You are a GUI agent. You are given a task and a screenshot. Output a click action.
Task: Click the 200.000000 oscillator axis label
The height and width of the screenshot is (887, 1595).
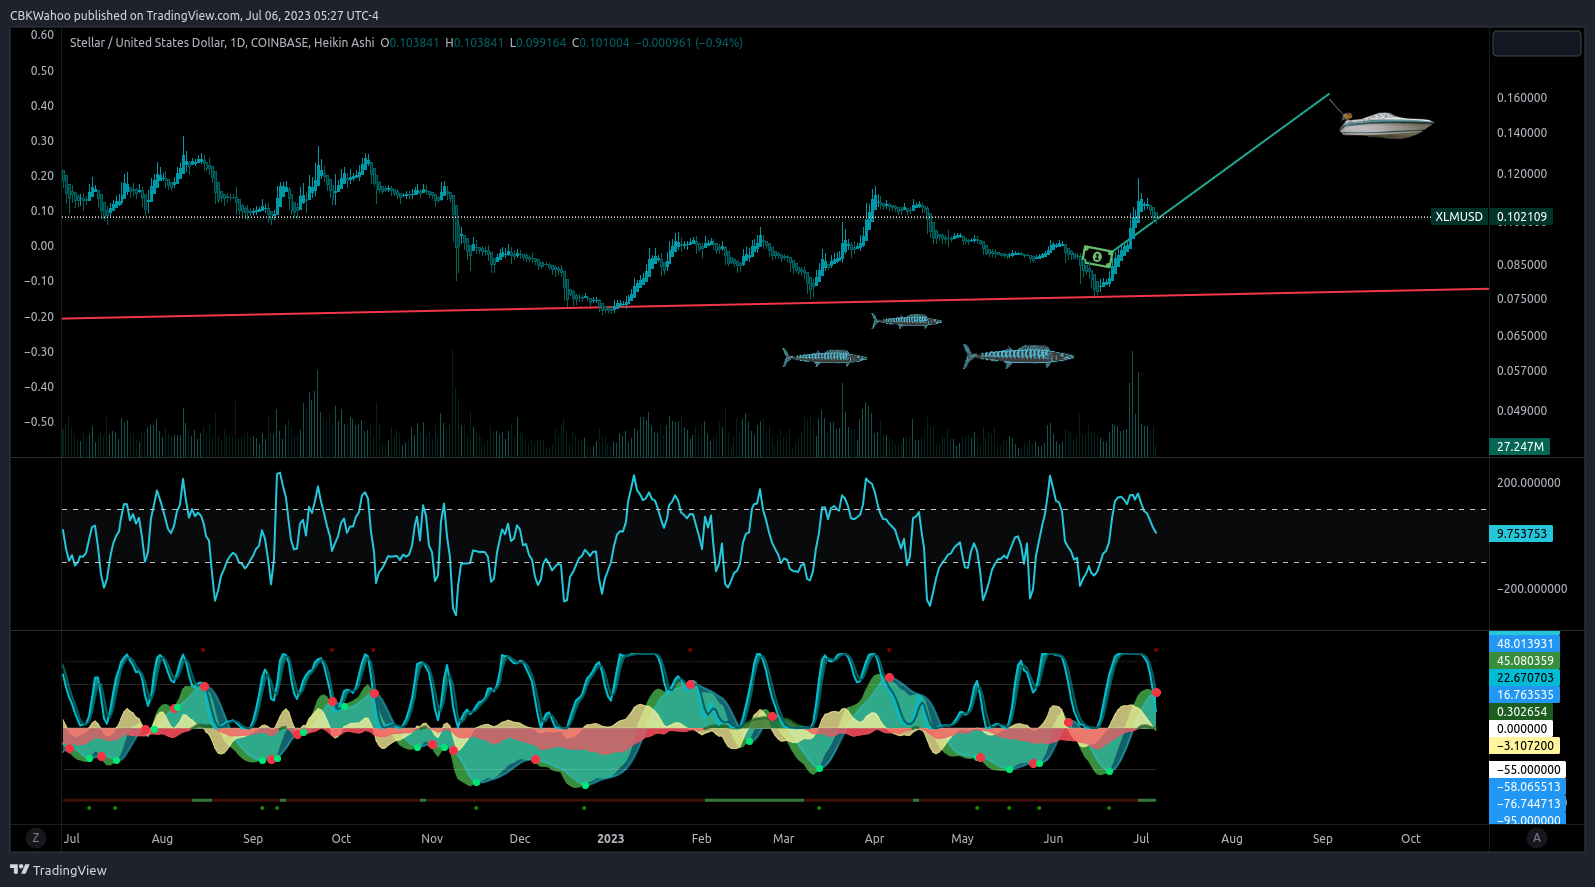pyautogui.click(x=1528, y=483)
